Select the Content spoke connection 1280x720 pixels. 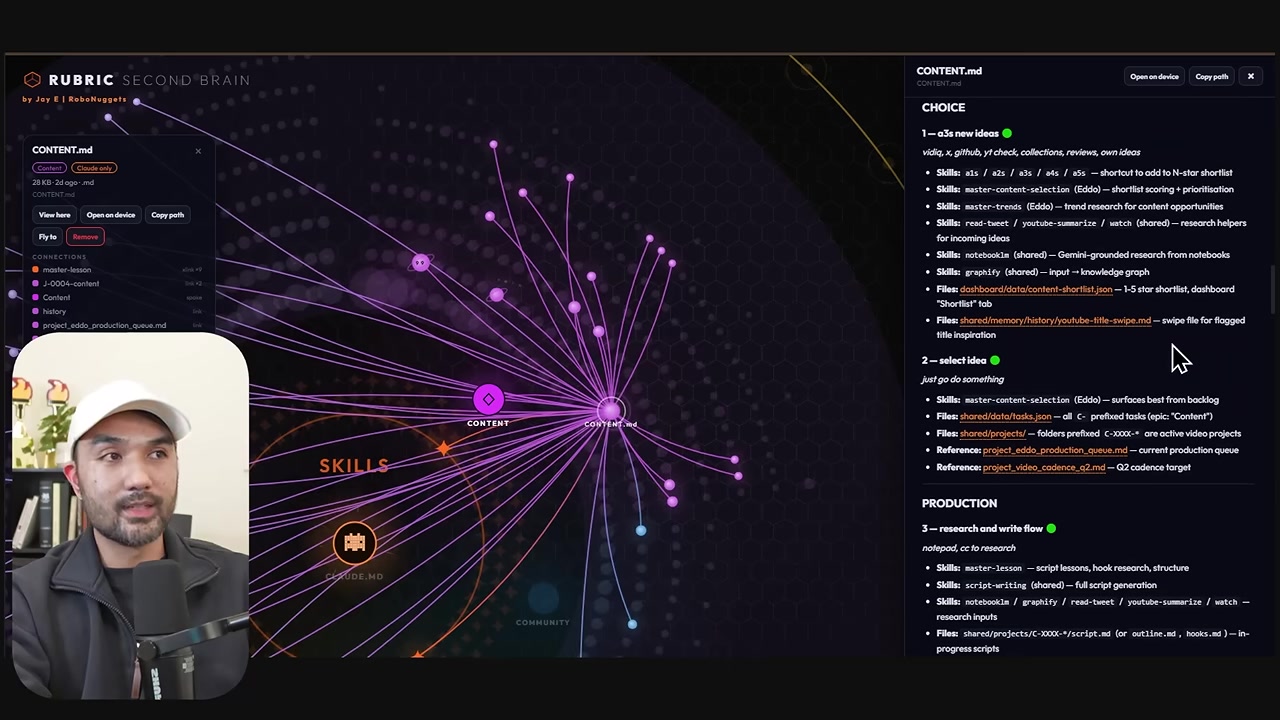coord(117,298)
